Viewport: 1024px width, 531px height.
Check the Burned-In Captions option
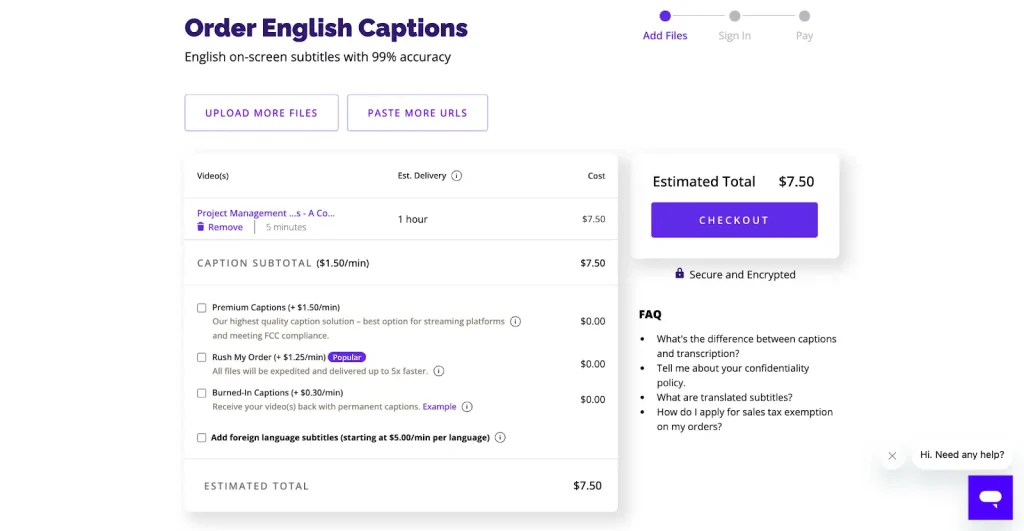pyautogui.click(x=202, y=393)
